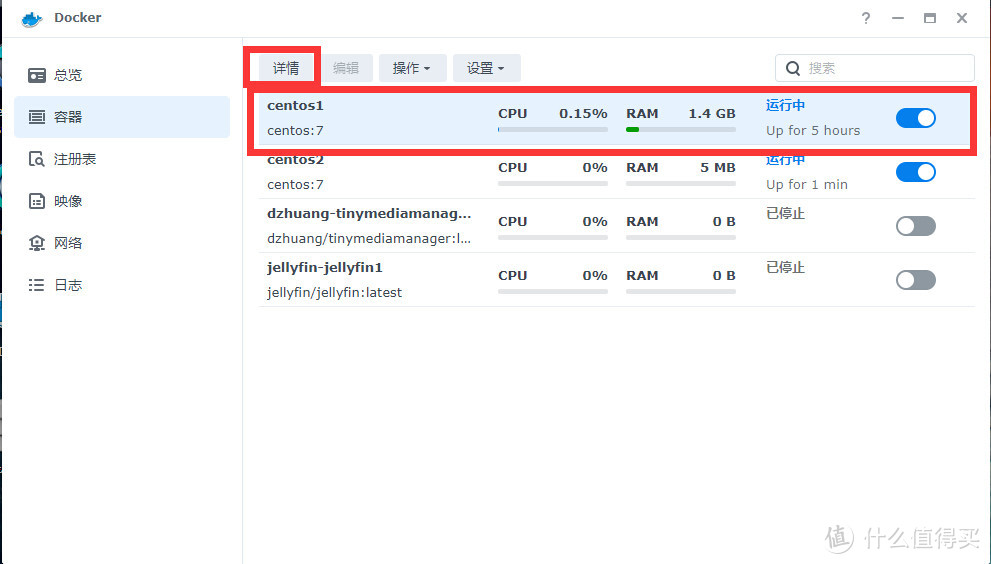The image size is (991, 564).
Task: Focus the 搜索 search input field
Action: (x=875, y=68)
